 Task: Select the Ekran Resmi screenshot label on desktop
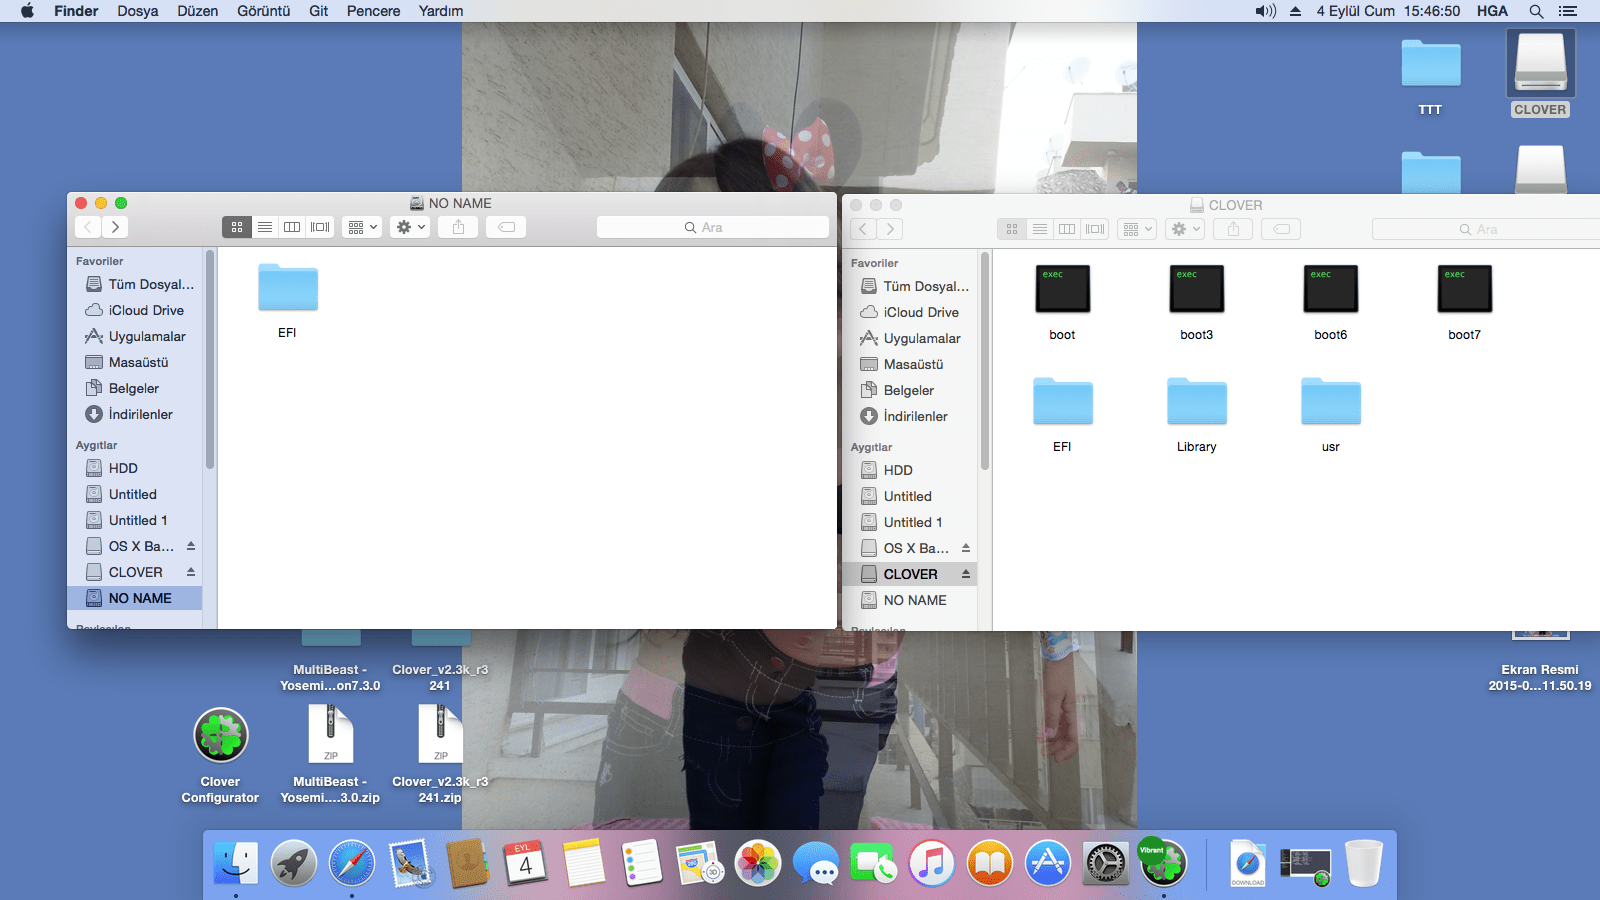1540,678
